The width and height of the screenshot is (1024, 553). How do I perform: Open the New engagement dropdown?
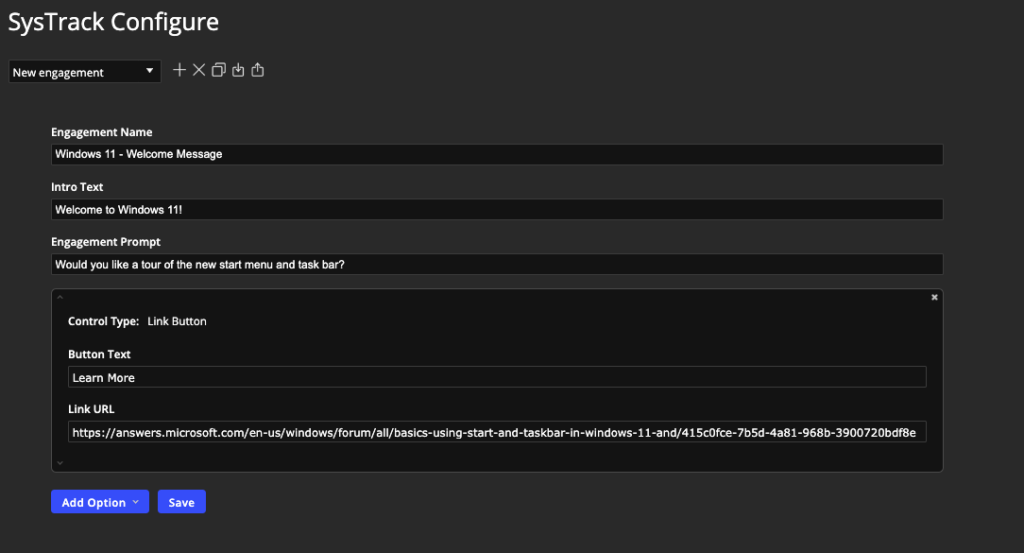(84, 72)
